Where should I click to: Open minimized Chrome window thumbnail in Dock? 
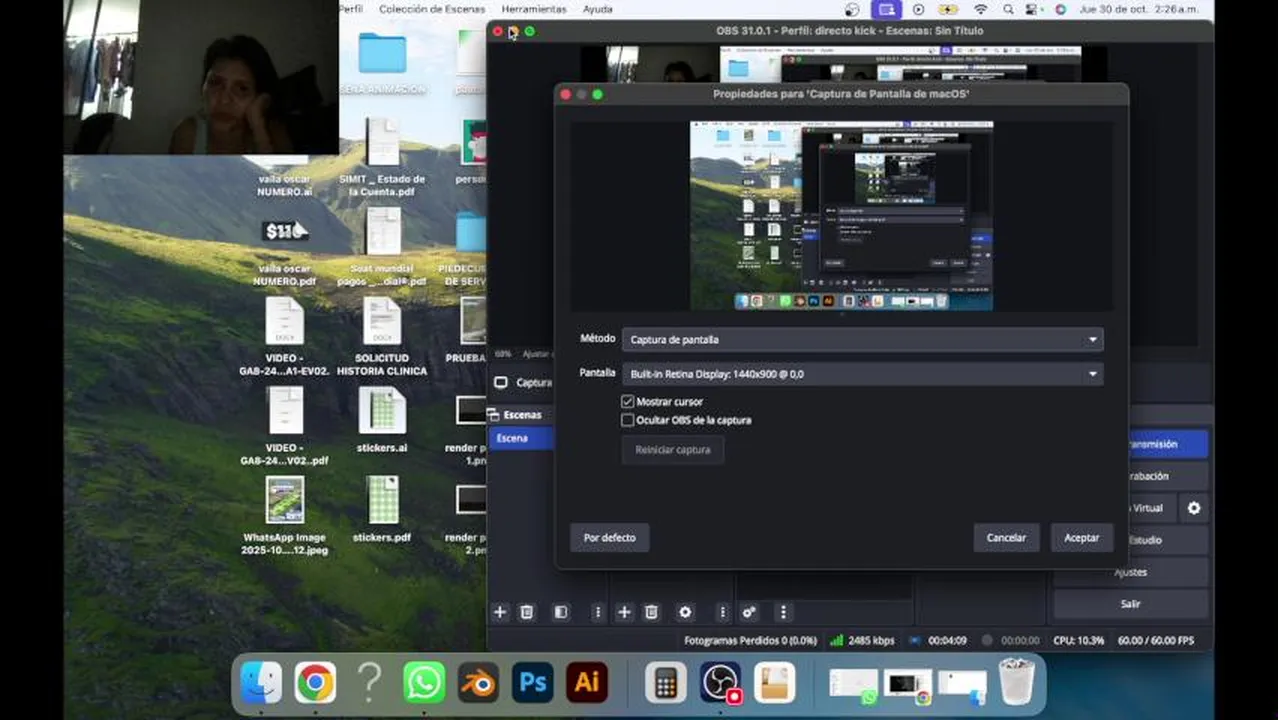tap(907, 685)
